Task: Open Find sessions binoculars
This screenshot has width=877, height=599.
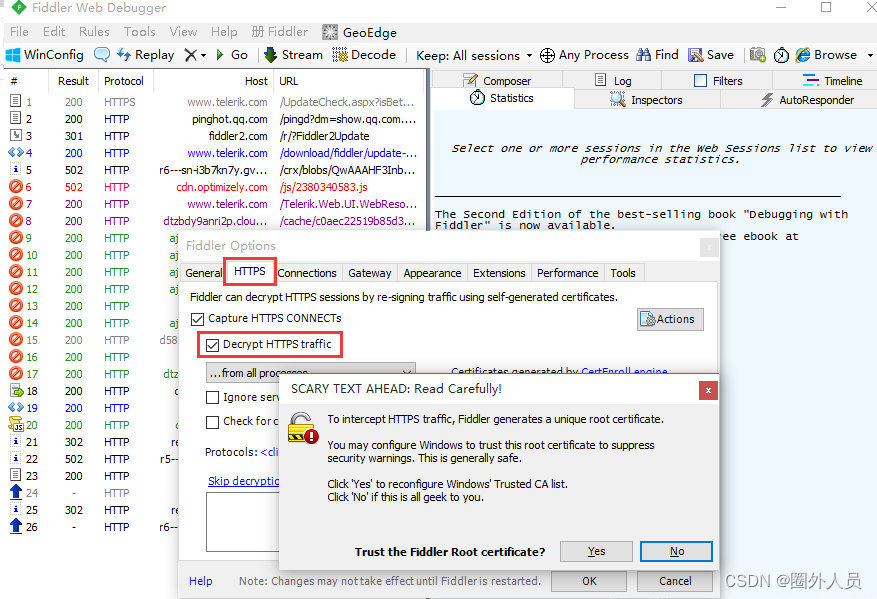Action: (658, 55)
